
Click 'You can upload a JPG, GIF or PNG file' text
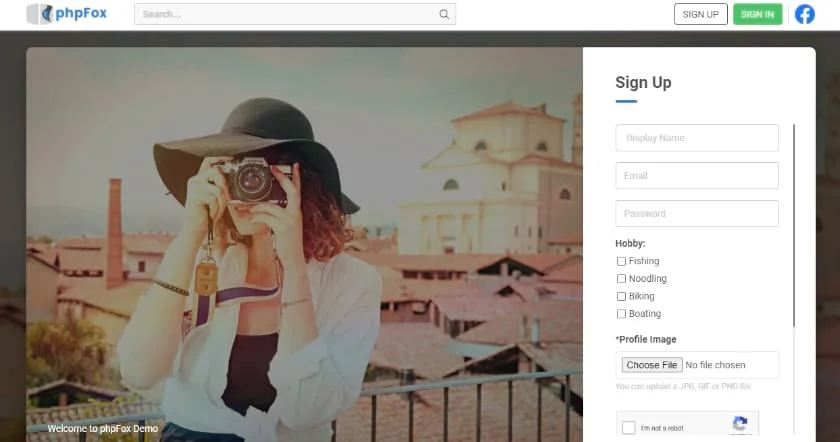(684, 386)
